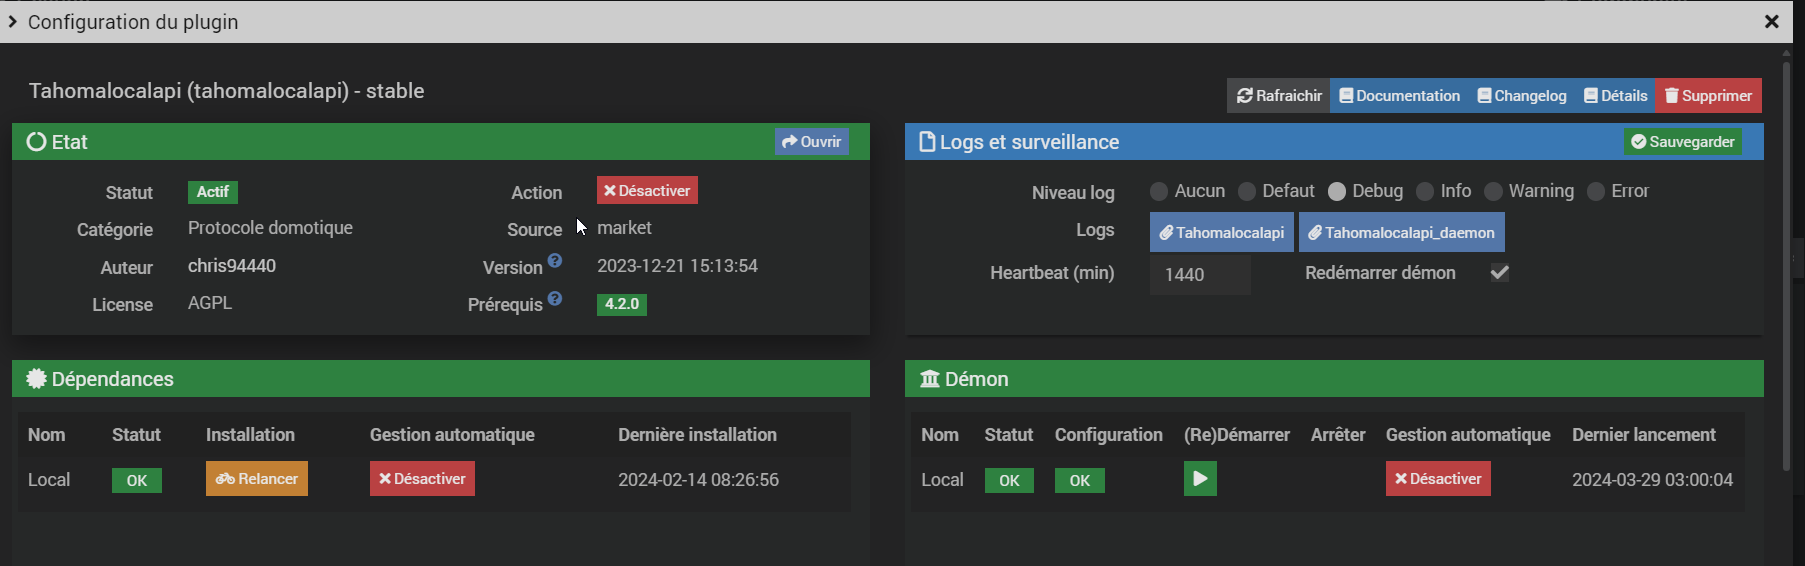
Task: Collapse the Configuration du plugin header chevron
Action: (12, 21)
